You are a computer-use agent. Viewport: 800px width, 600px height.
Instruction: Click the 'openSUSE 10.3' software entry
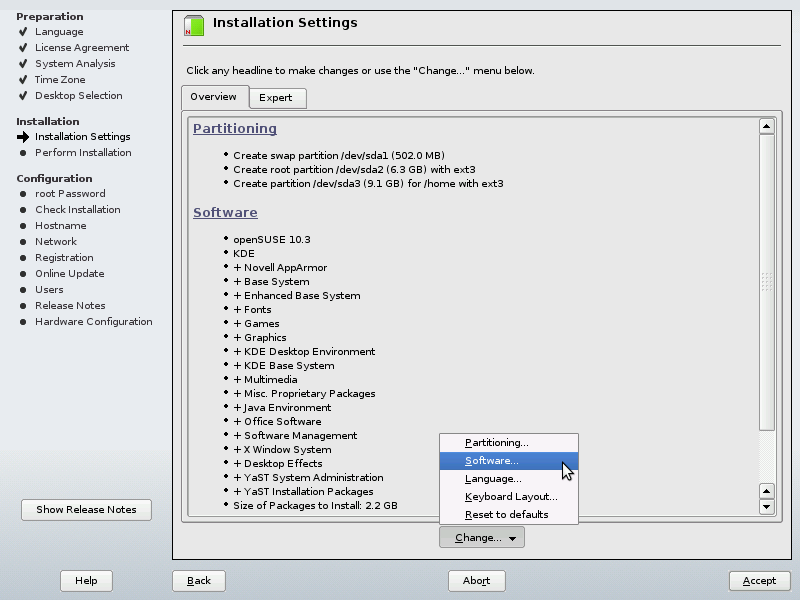271,240
